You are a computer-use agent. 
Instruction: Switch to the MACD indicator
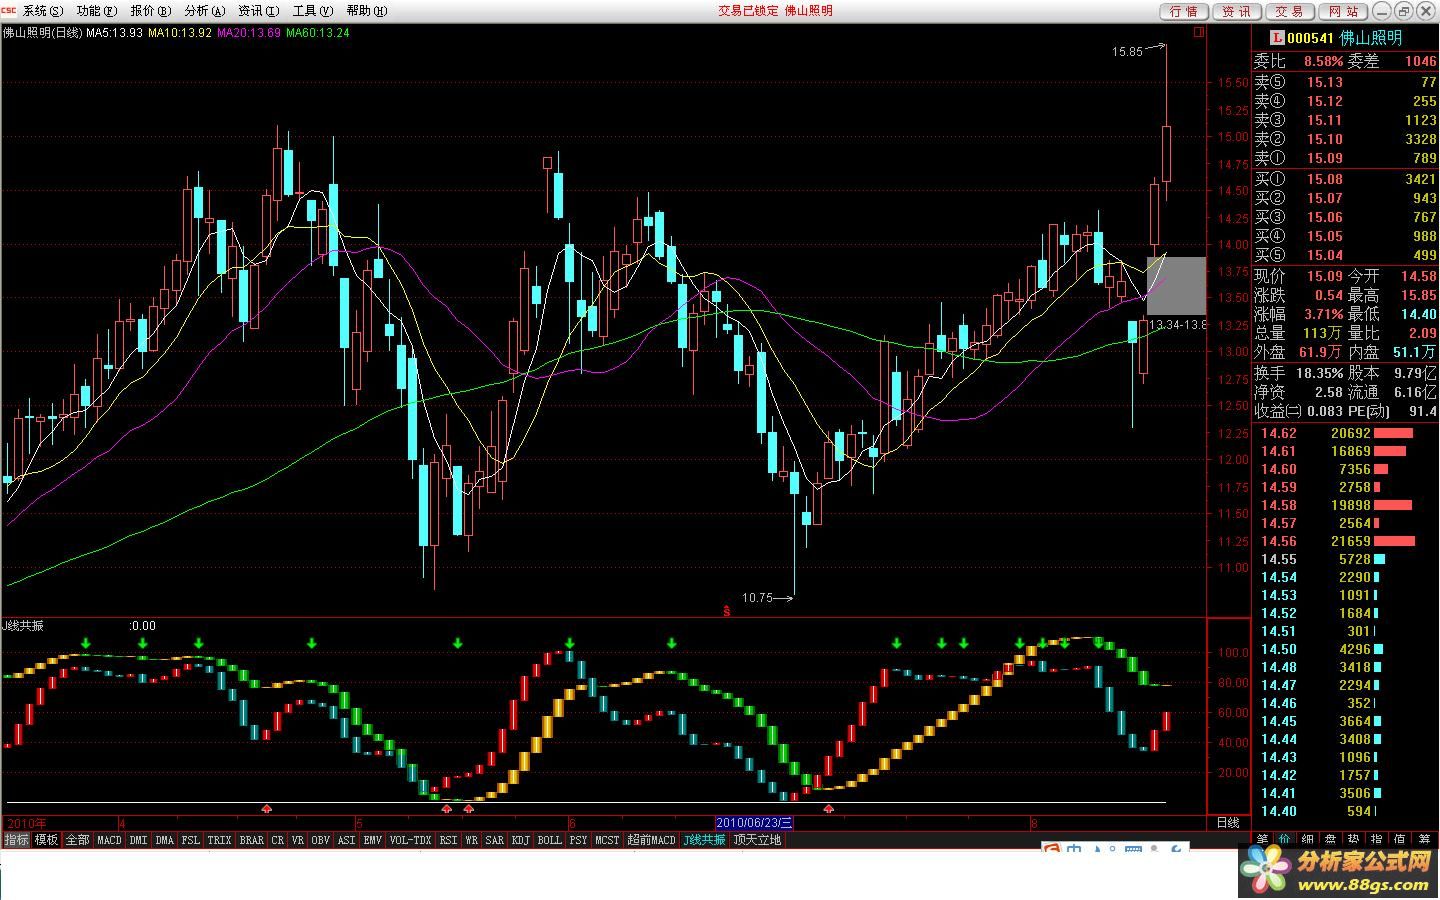tap(109, 840)
